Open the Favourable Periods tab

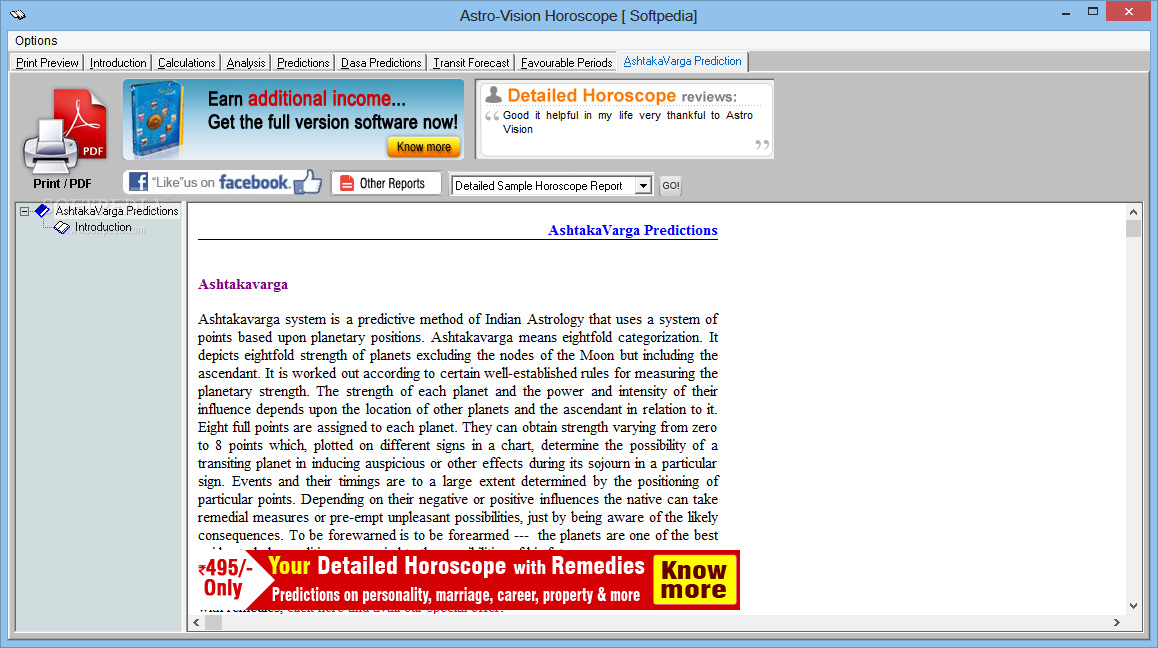coord(566,63)
